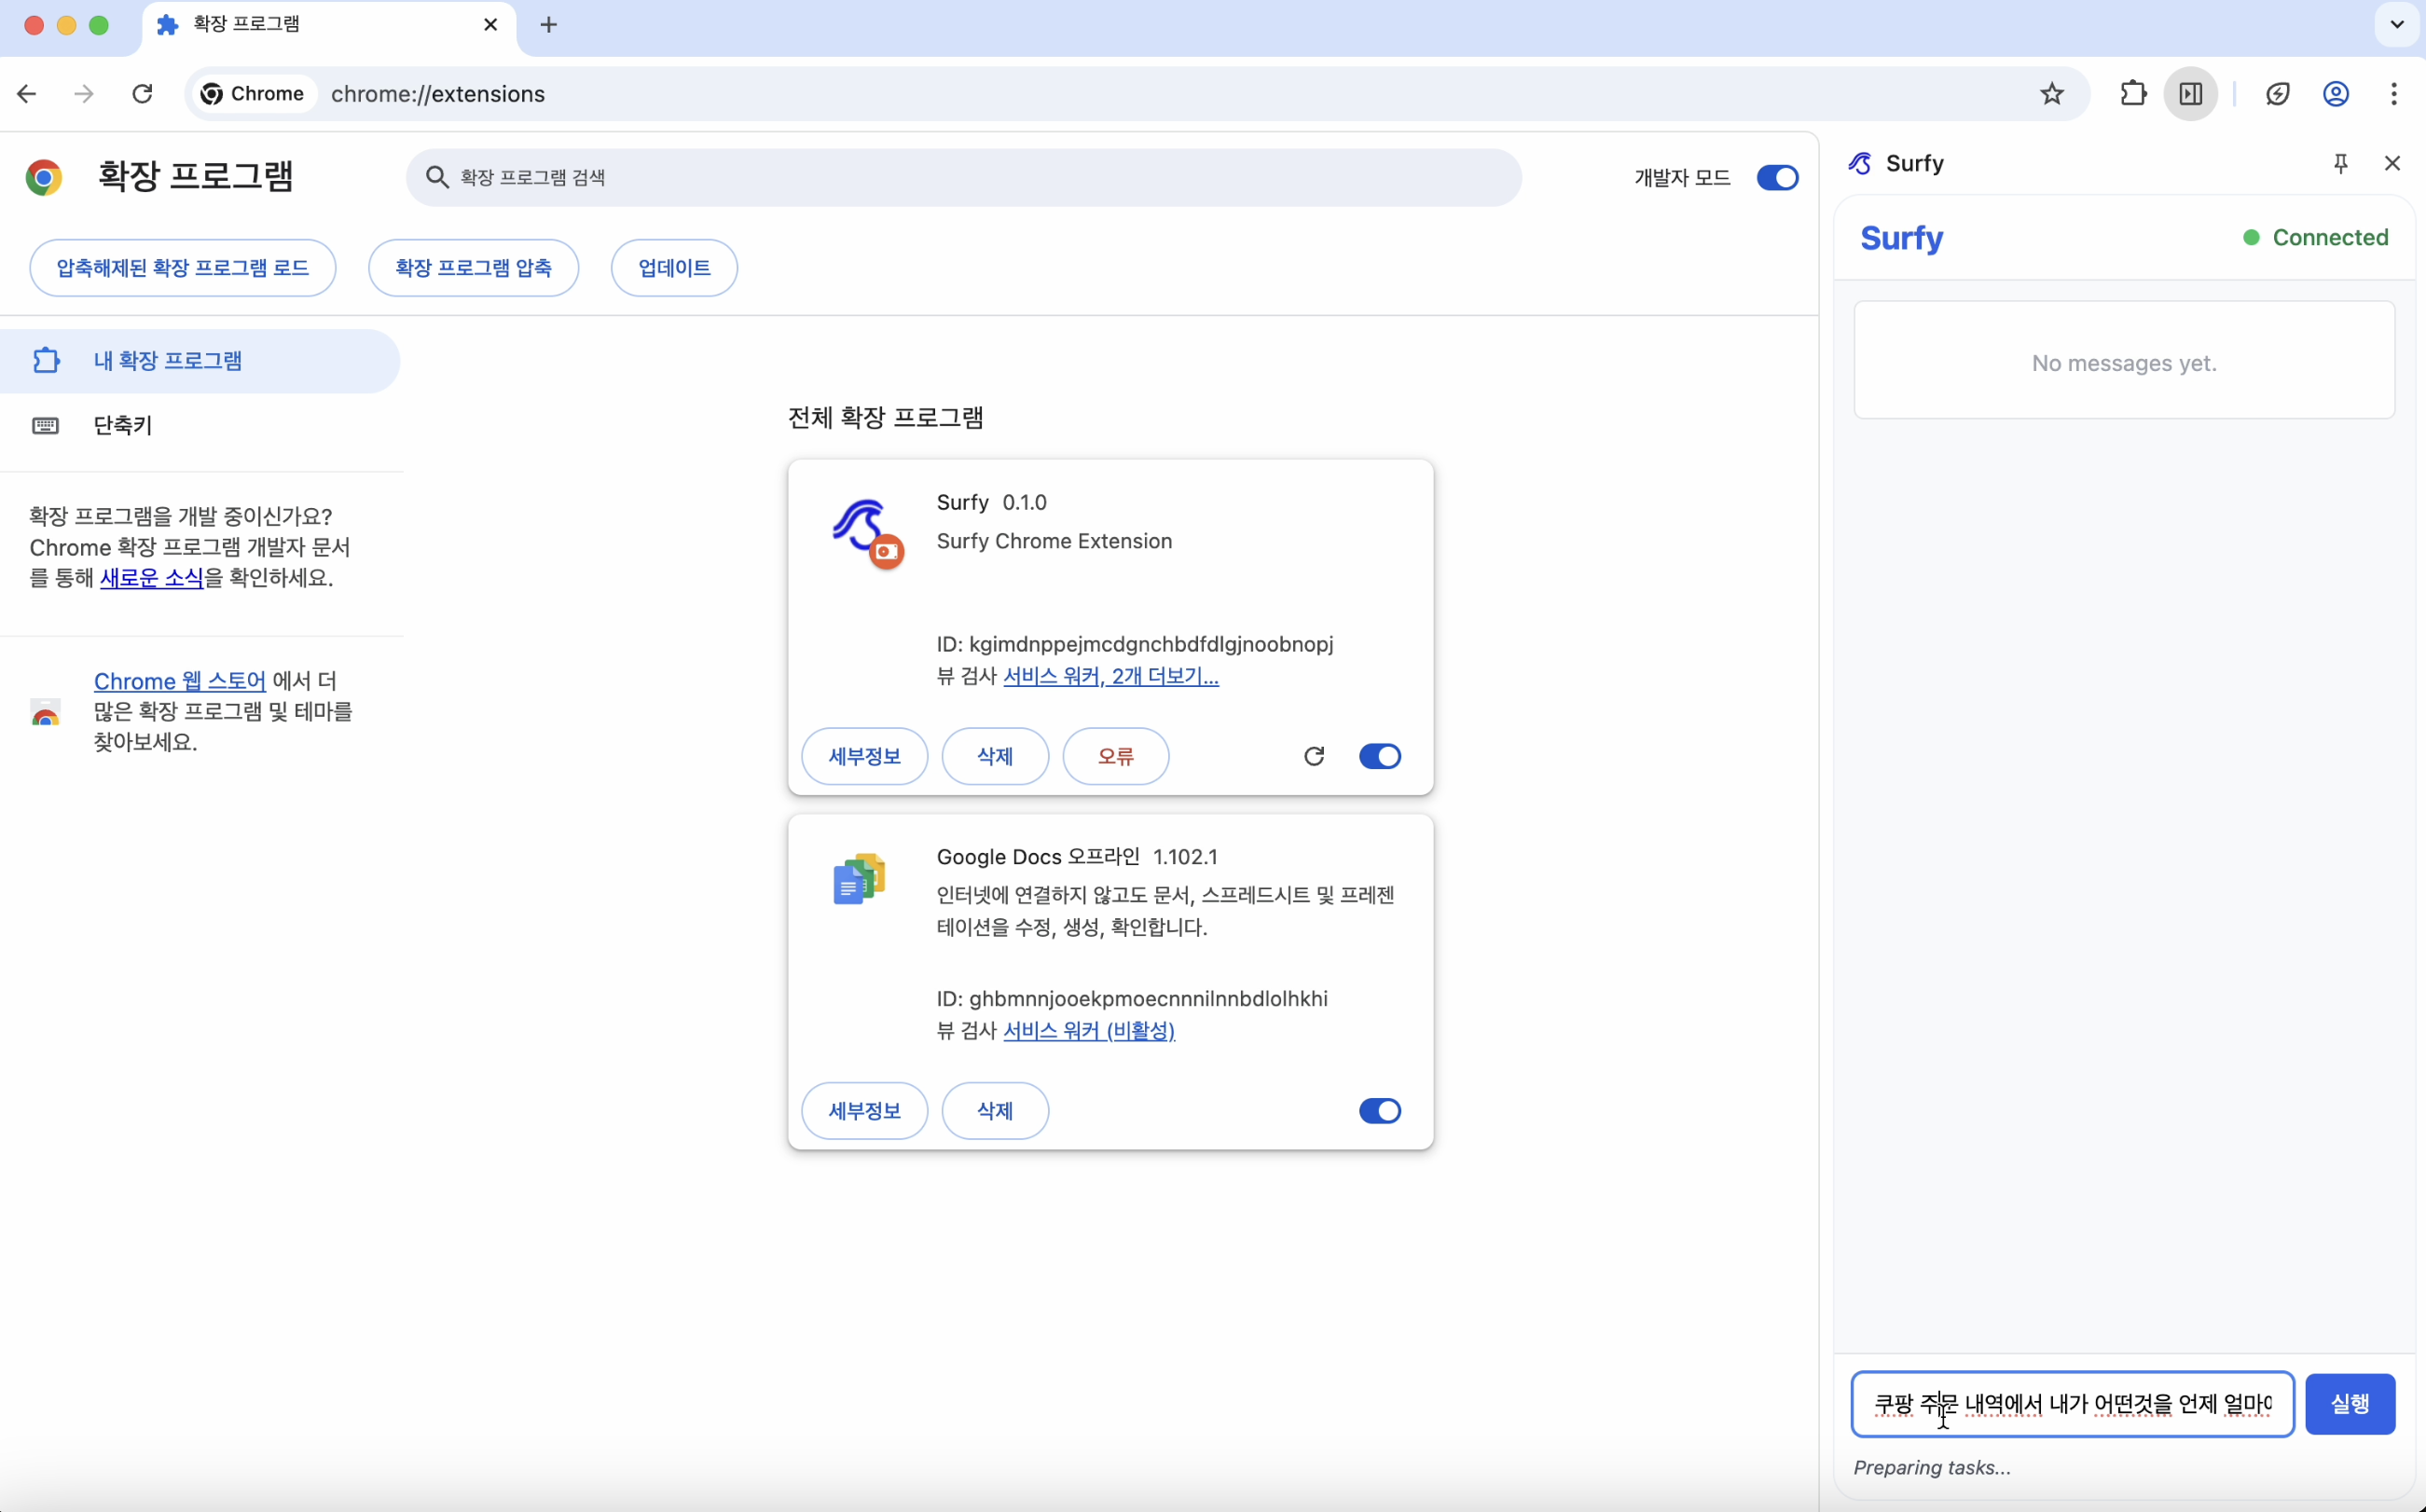Select 단축키 in the sidebar
The width and height of the screenshot is (2426, 1512).
click(122, 425)
